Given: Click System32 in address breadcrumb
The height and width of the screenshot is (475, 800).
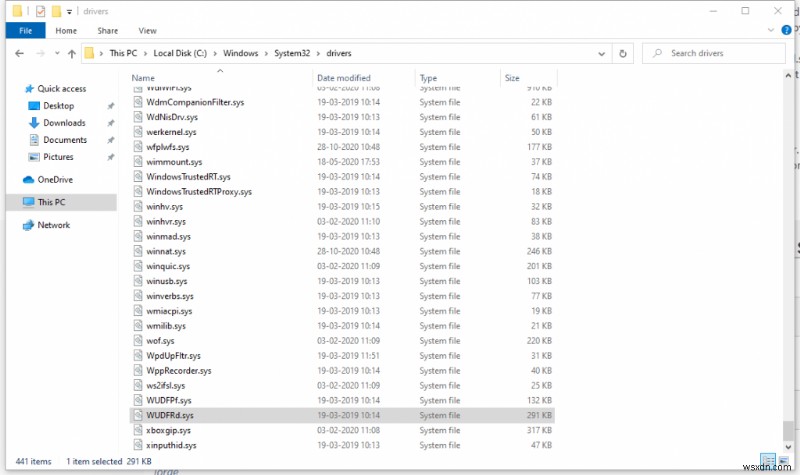Looking at the screenshot, I should click(292, 53).
